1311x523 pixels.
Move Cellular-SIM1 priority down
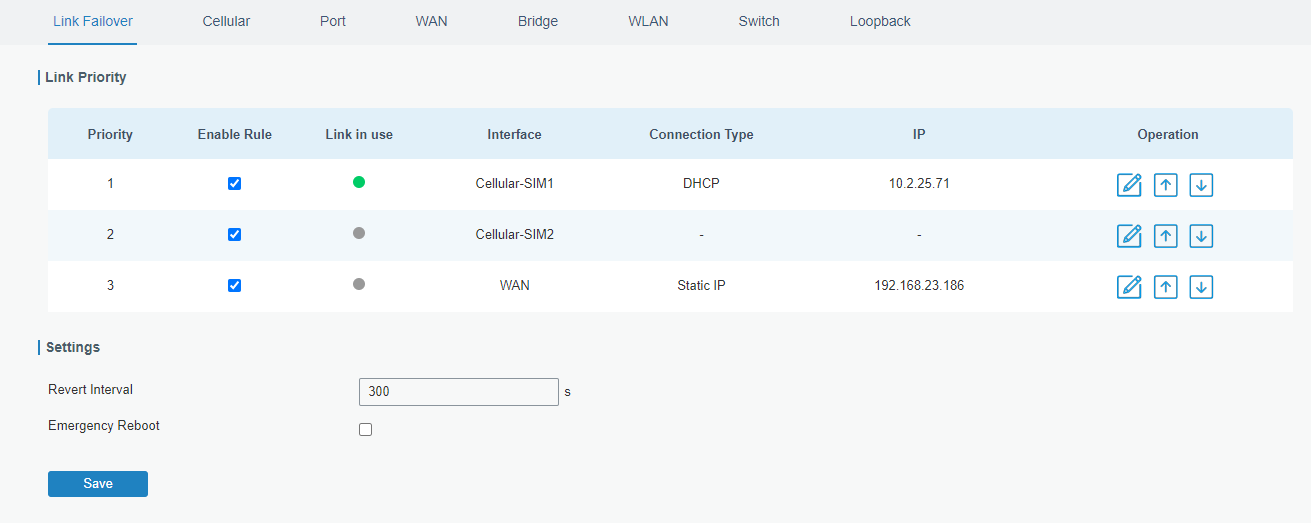tap(1201, 185)
